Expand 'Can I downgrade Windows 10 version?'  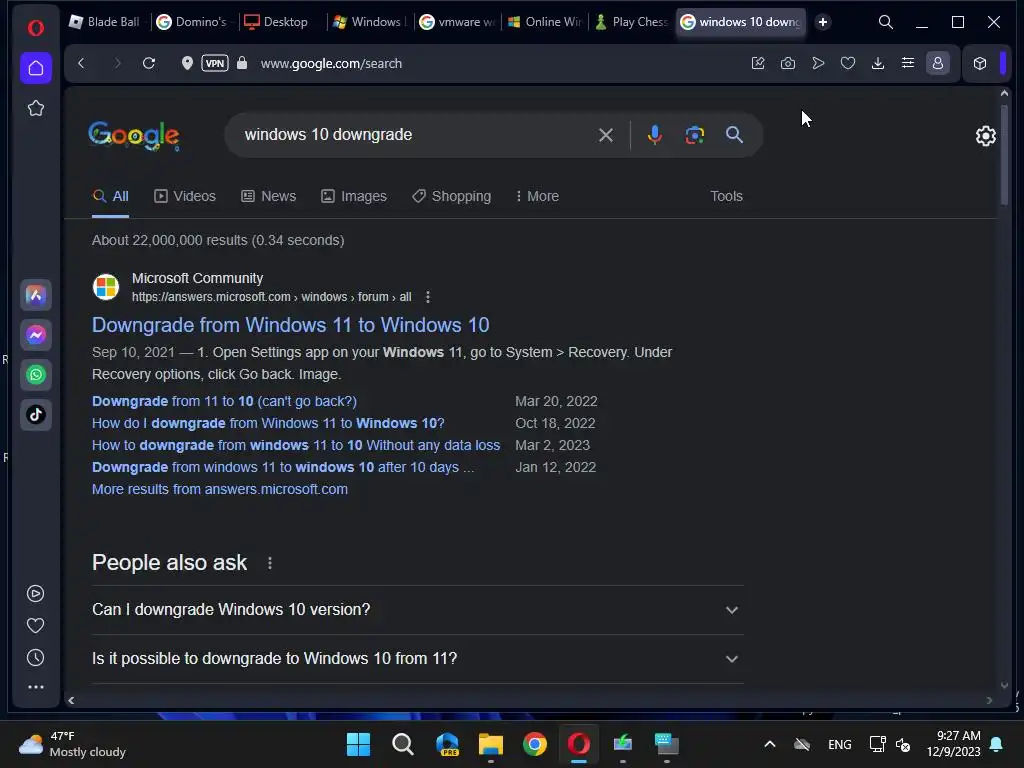pos(418,610)
